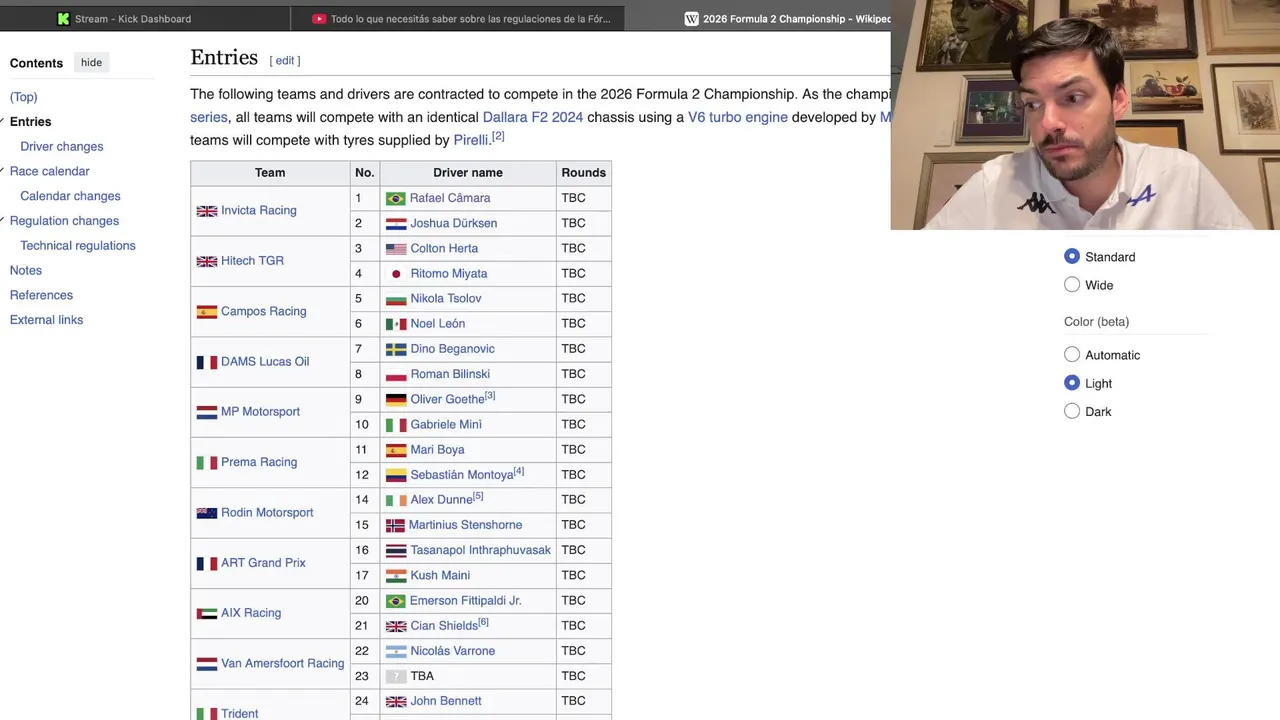
Task: Click the German flag next to Oliver Goethe
Action: (396, 400)
